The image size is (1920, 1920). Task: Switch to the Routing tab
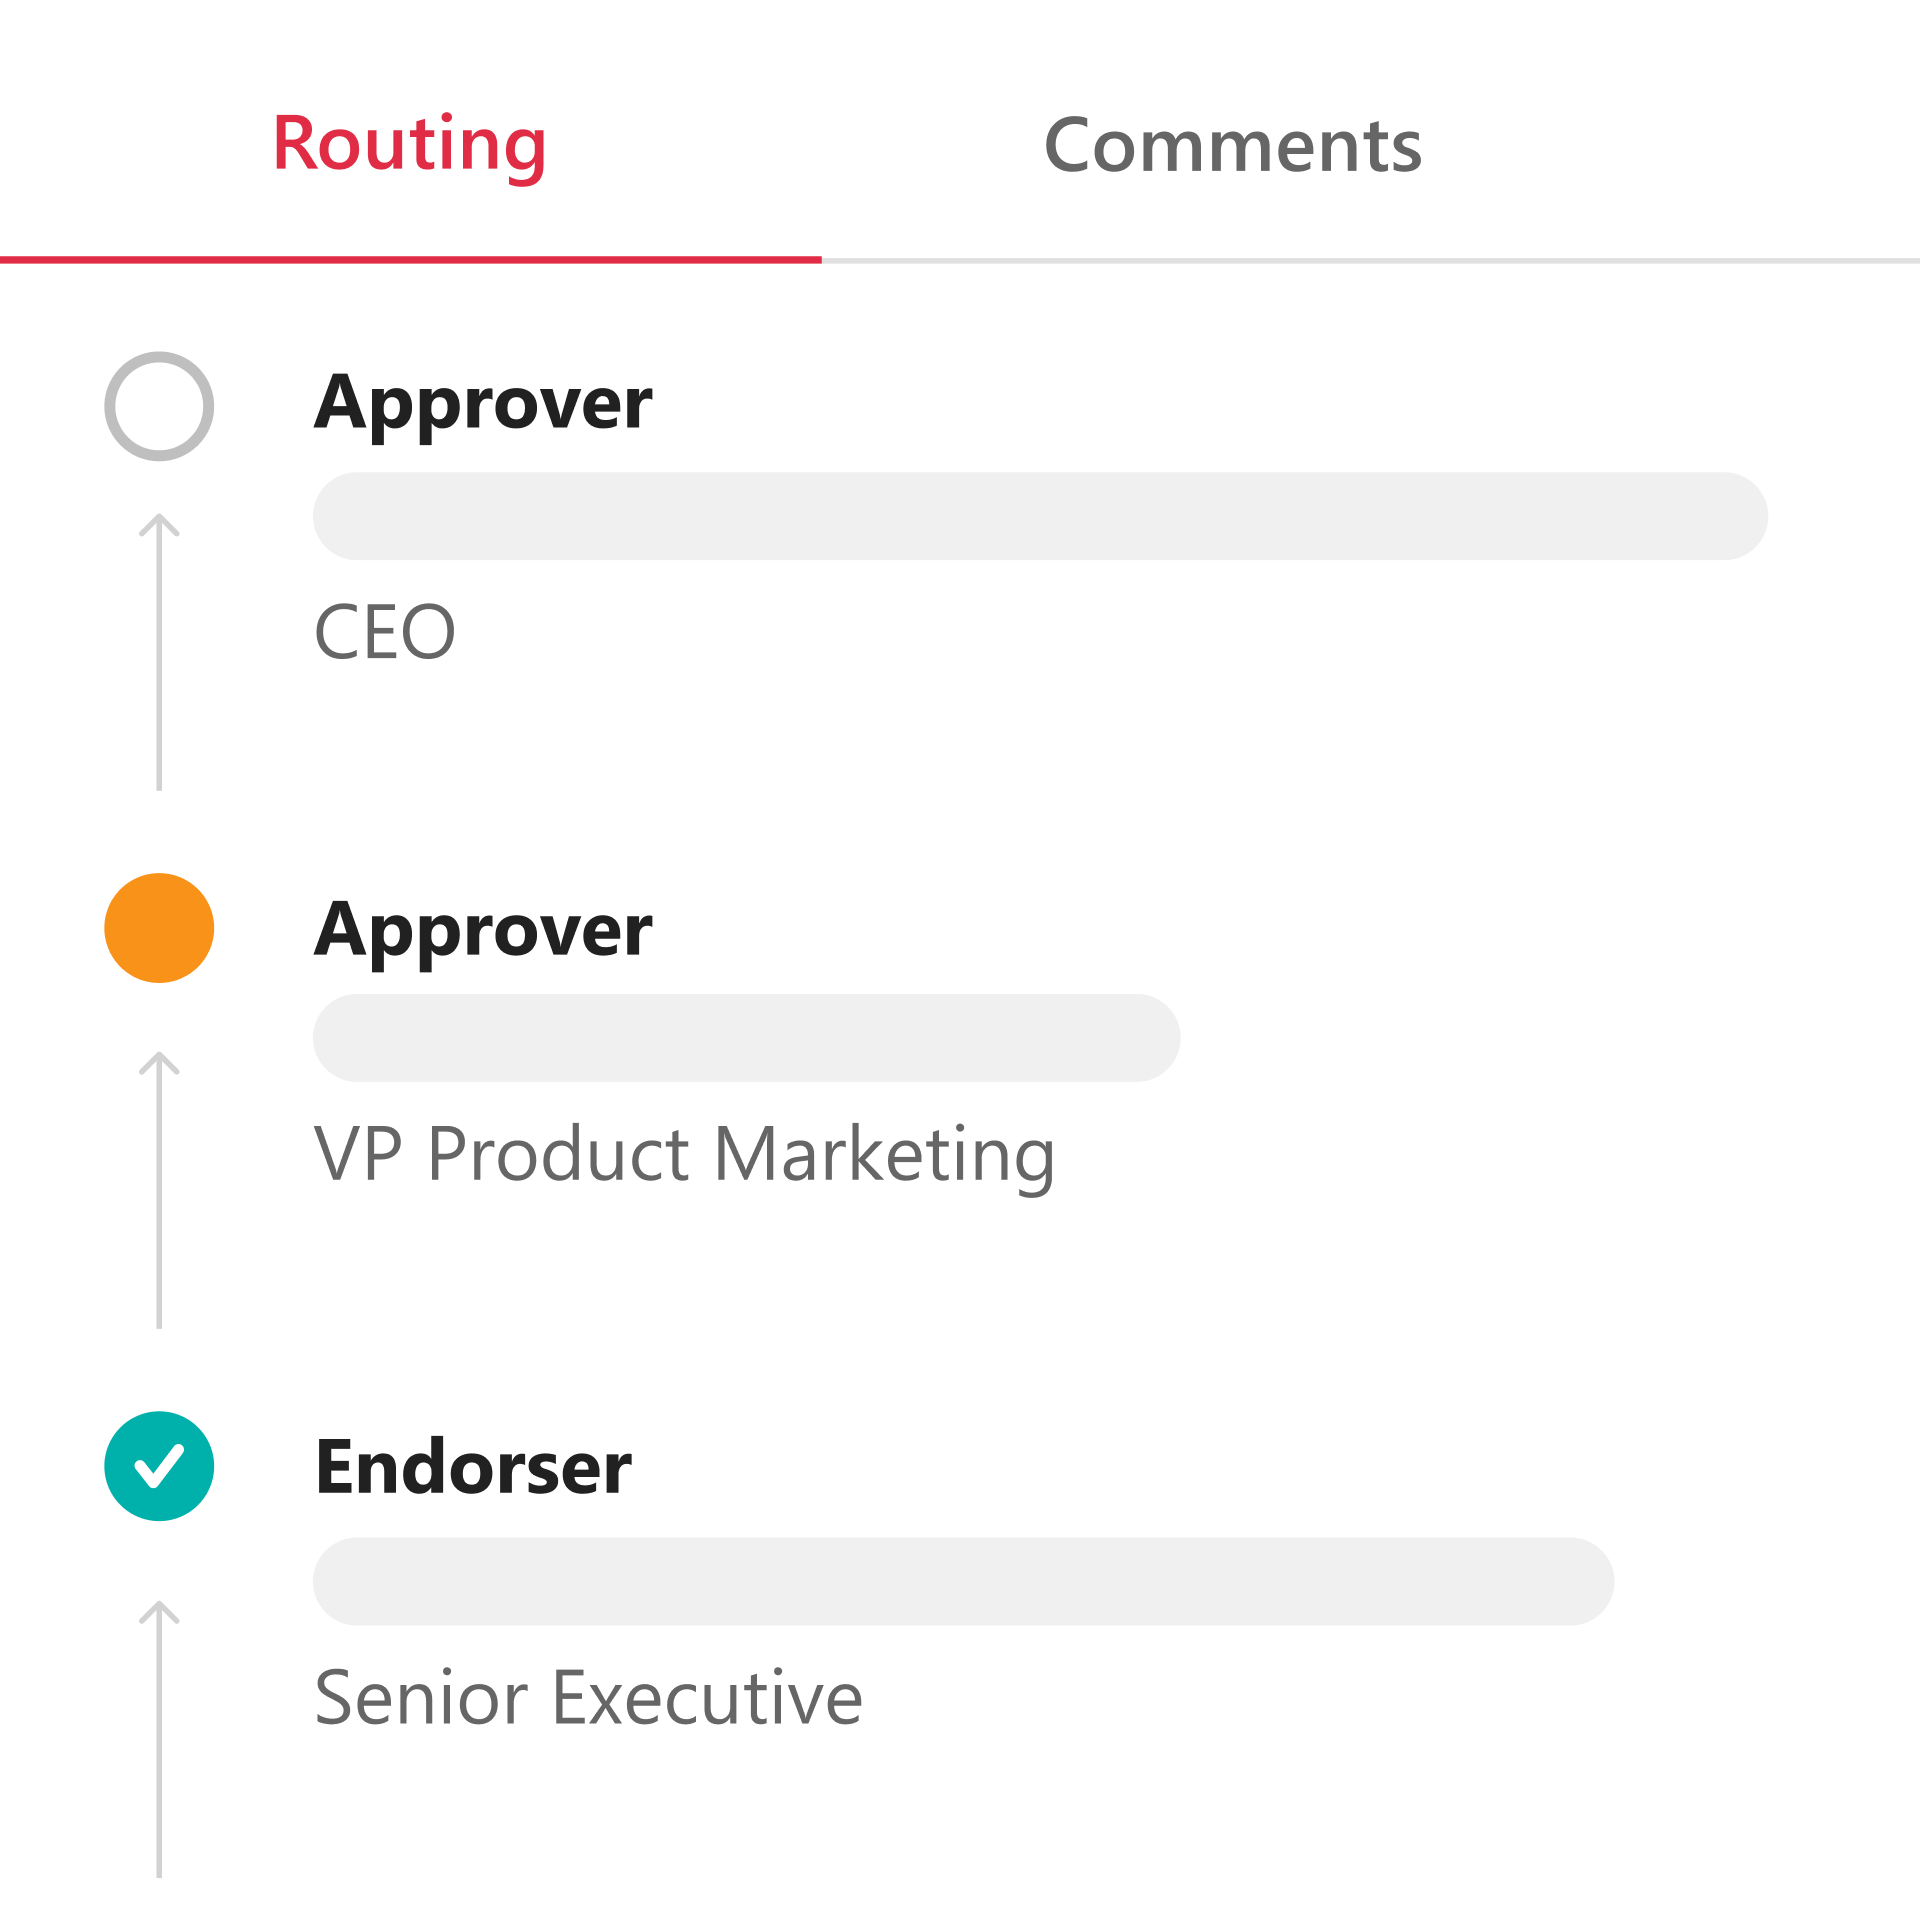409,146
